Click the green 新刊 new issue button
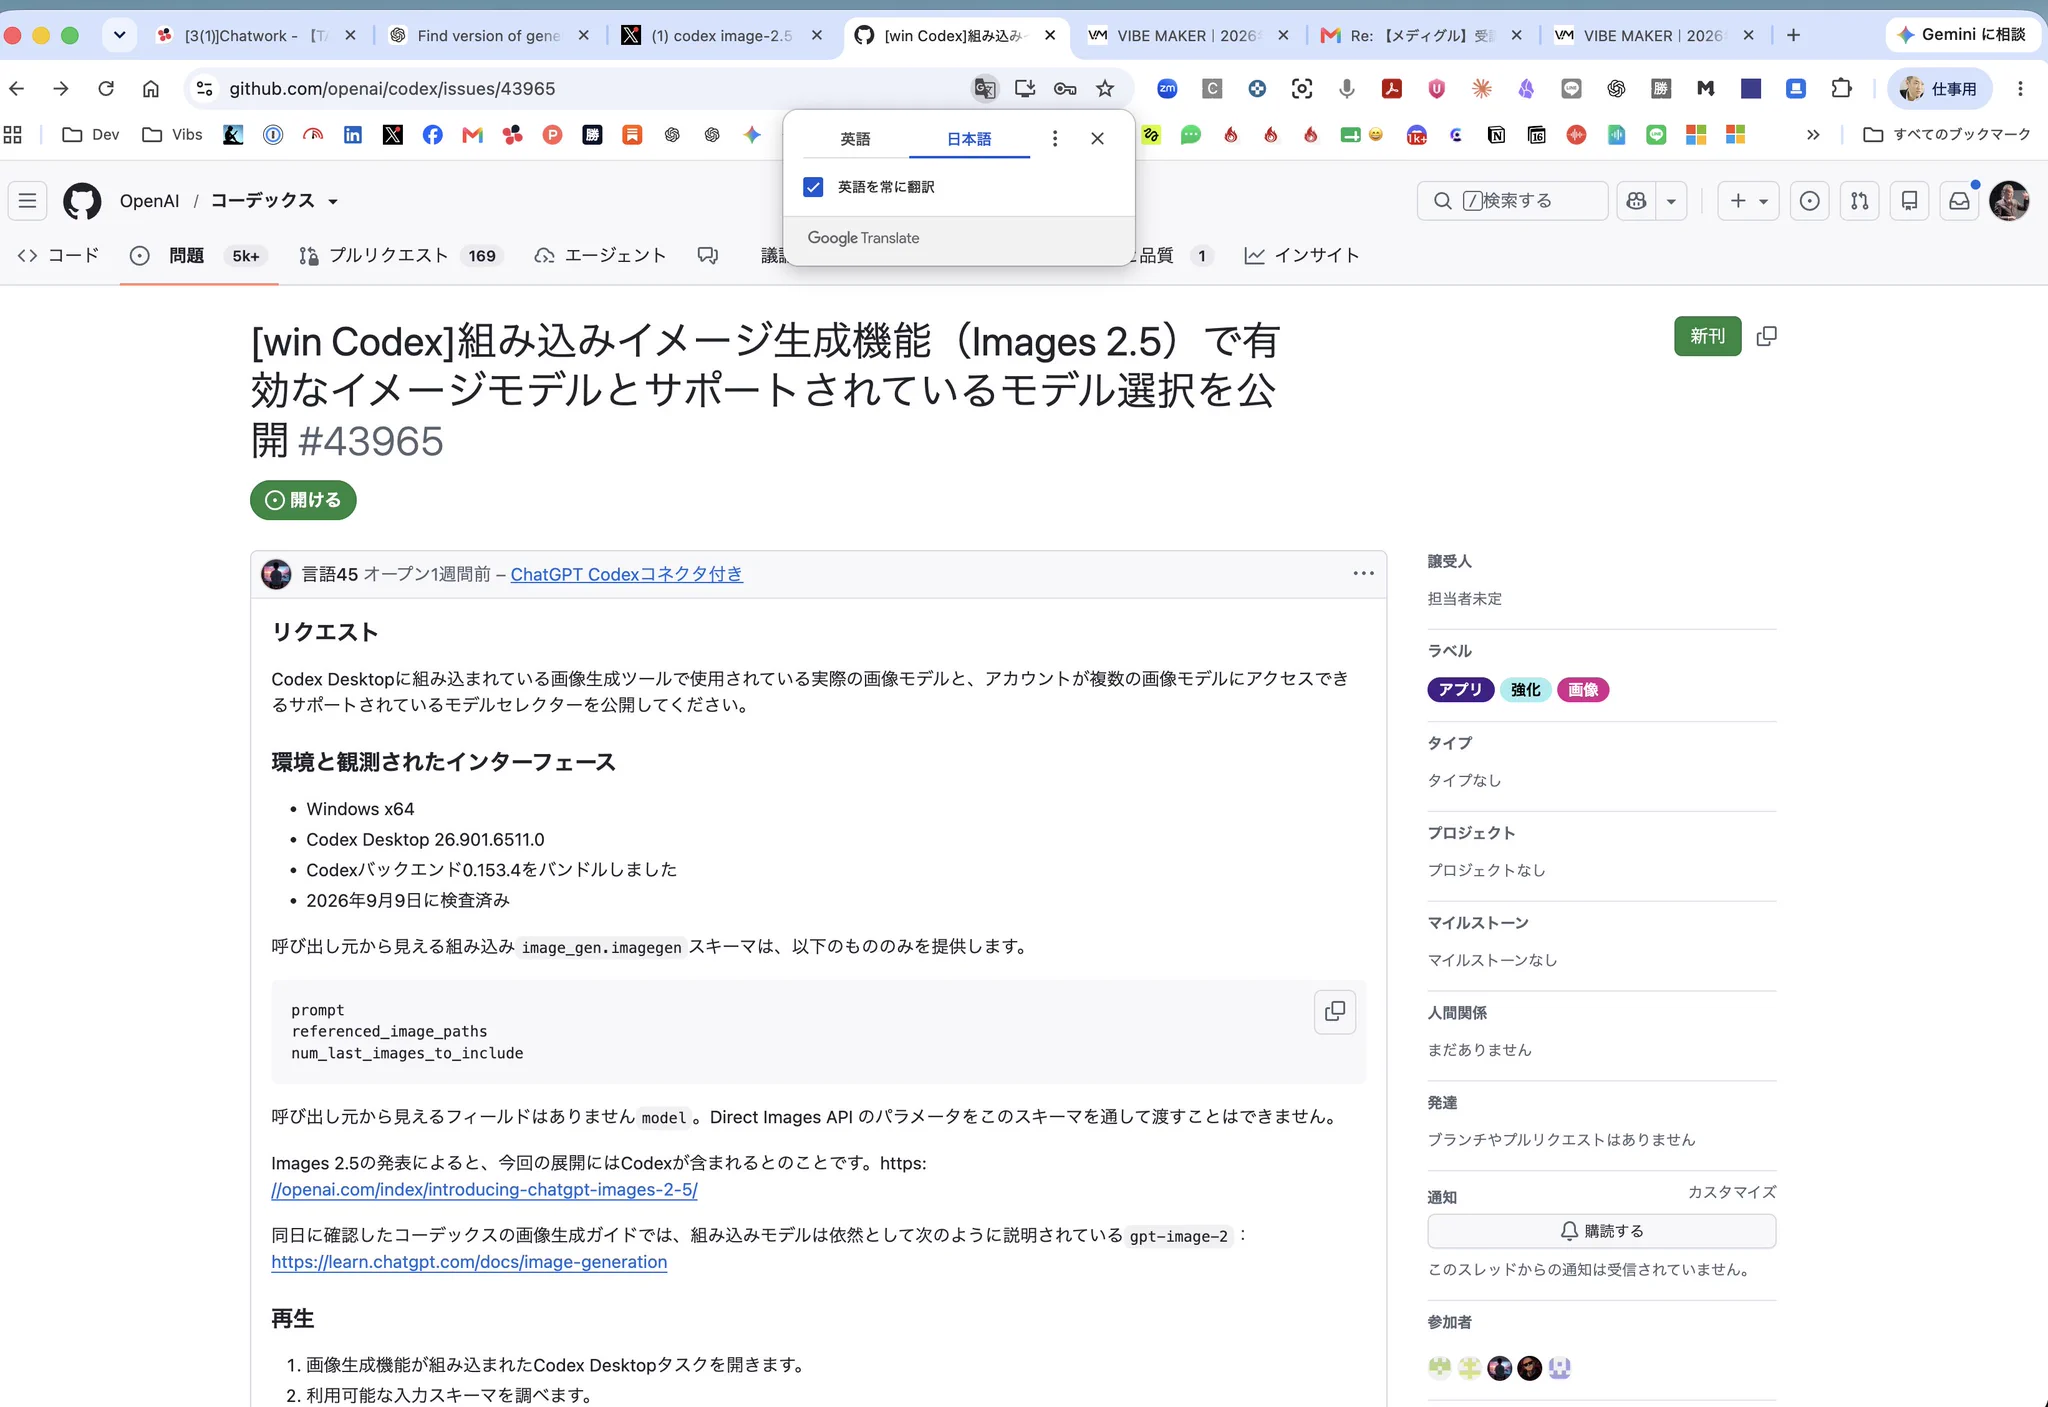The width and height of the screenshot is (2048, 1407). pyautogui.click(x=1707, y=336)
